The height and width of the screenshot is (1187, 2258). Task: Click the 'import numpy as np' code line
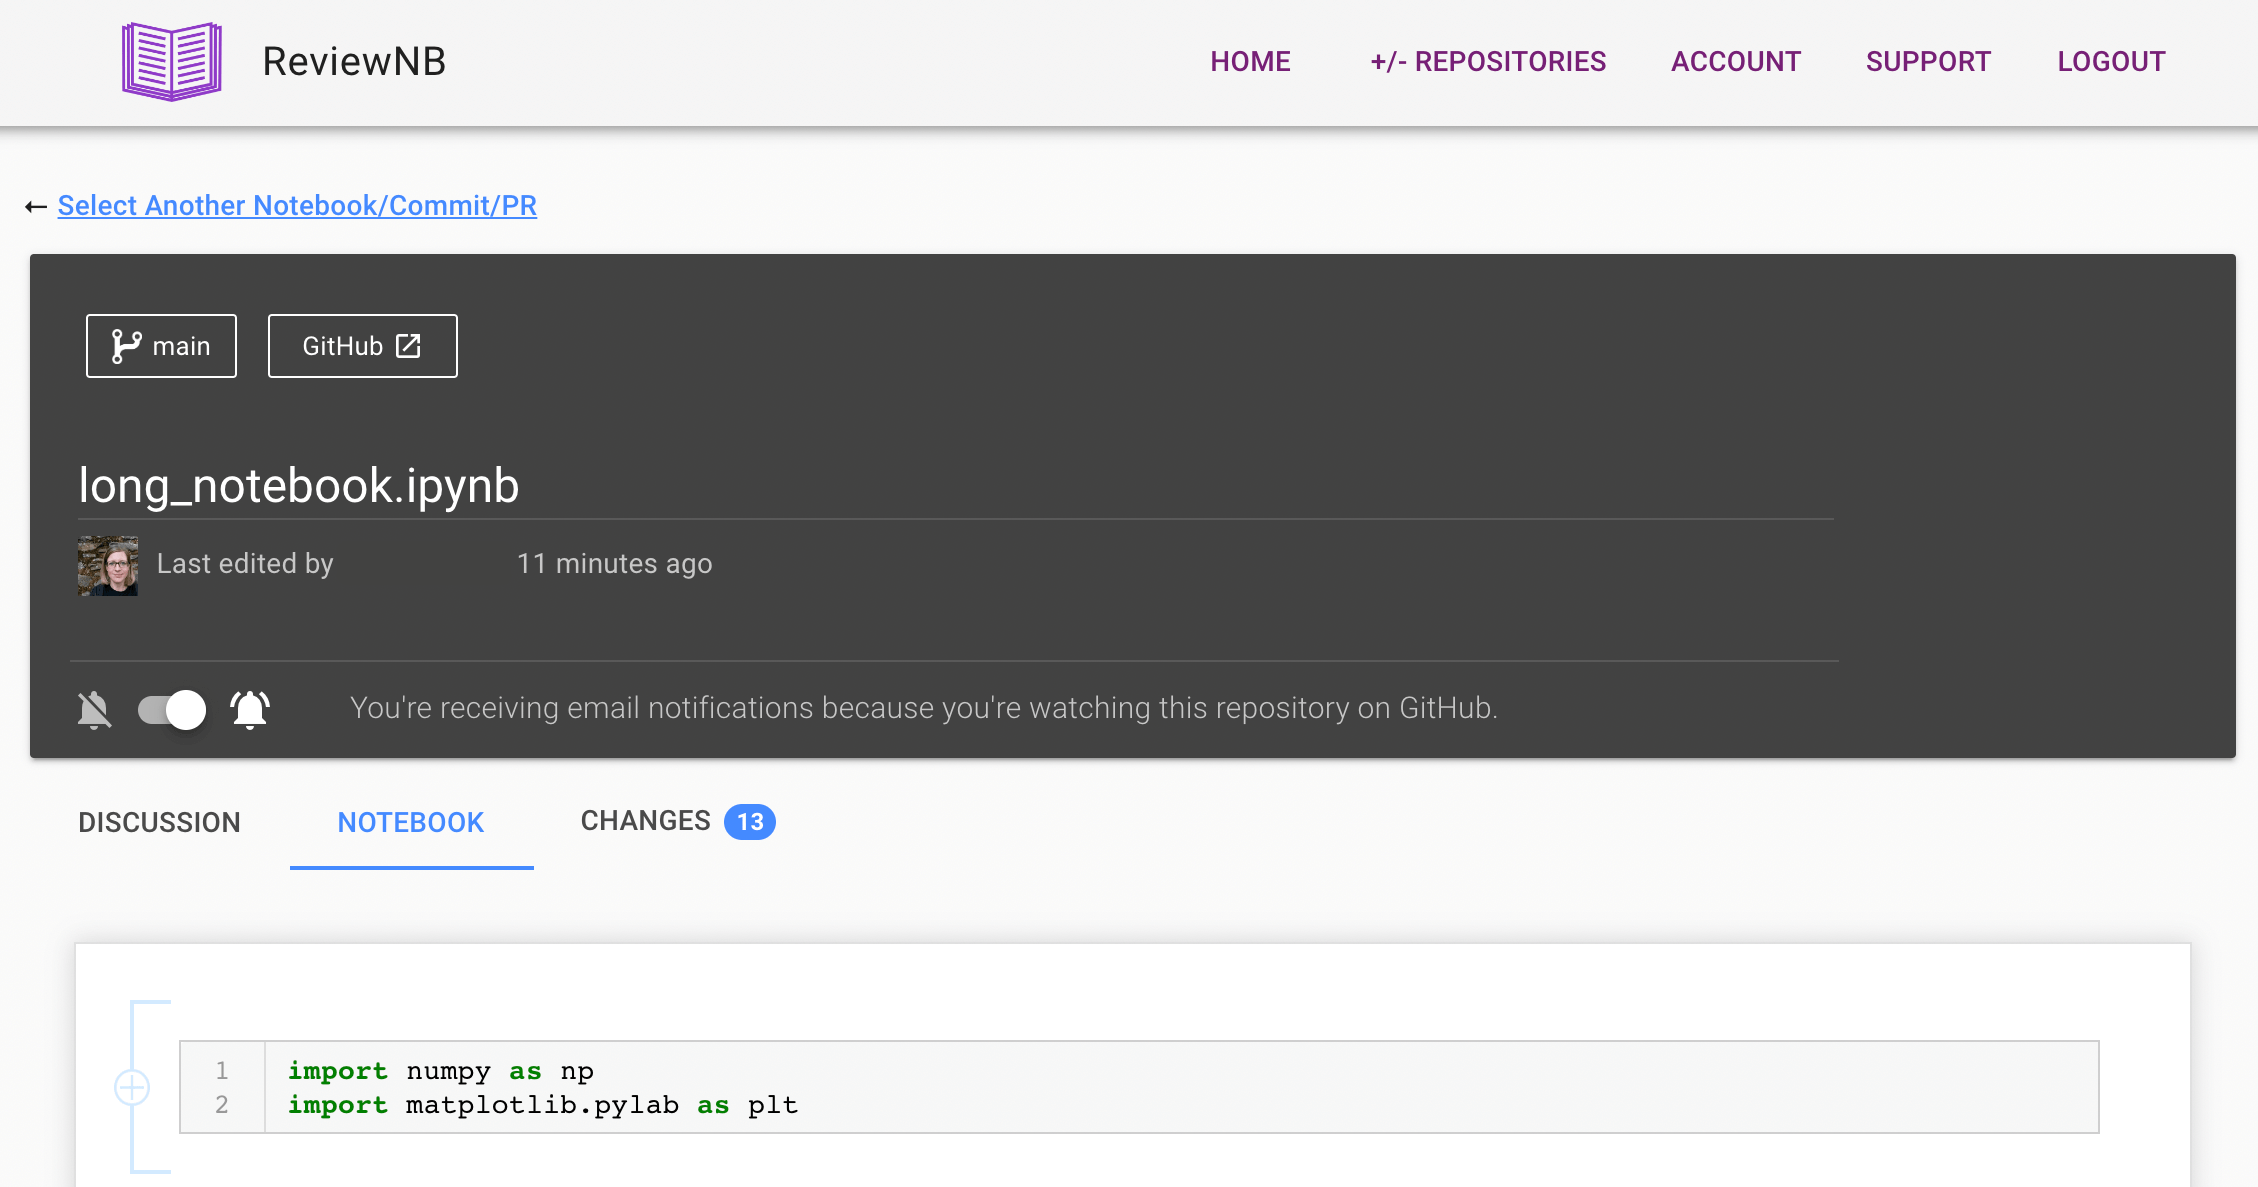pos(441,1071)
